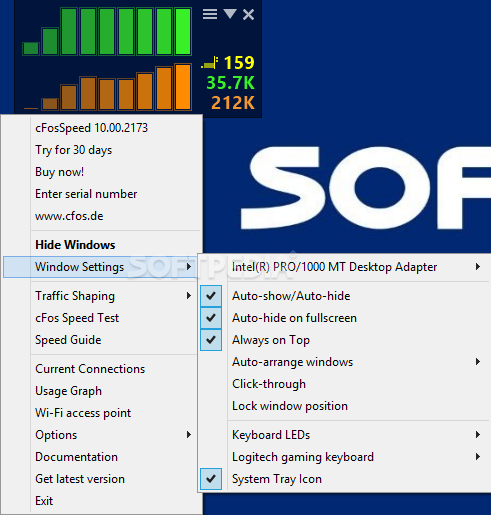
Task: Select the cFosSpeed 10.00.2173 menu entry
Action: [x=91, y=128]
